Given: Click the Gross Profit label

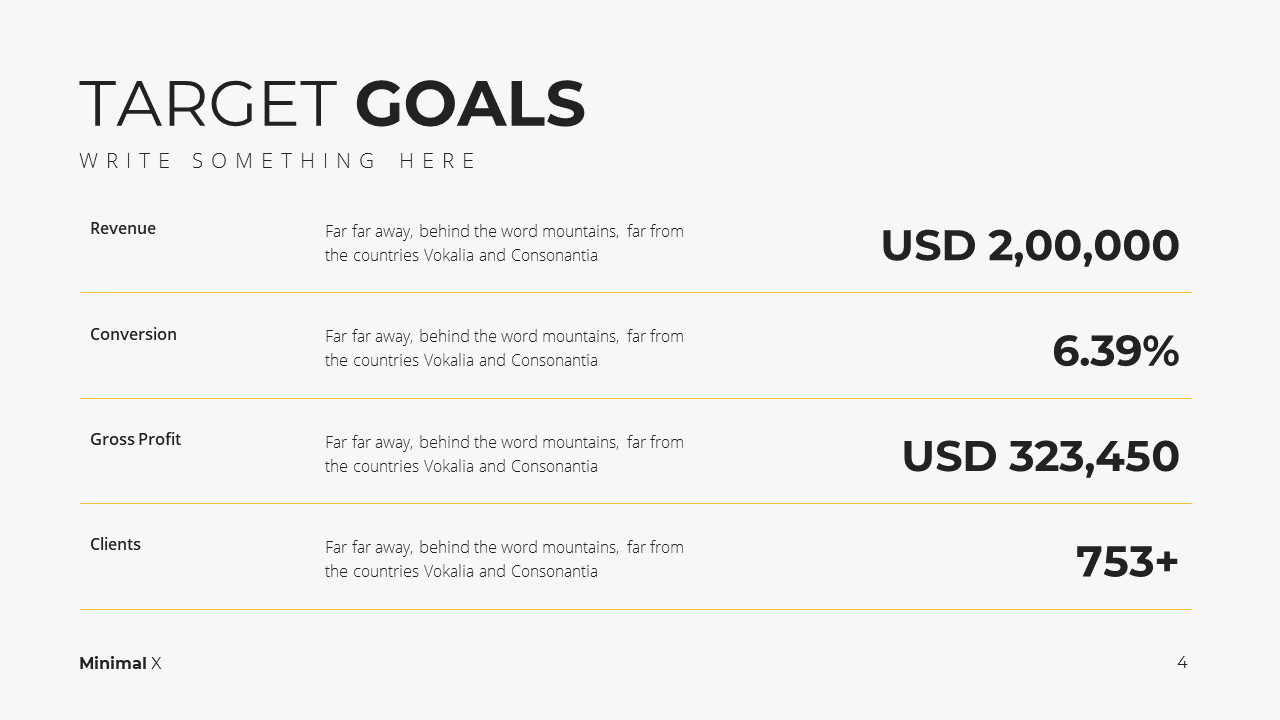Looking at the screenshot, I should point(135,439).
